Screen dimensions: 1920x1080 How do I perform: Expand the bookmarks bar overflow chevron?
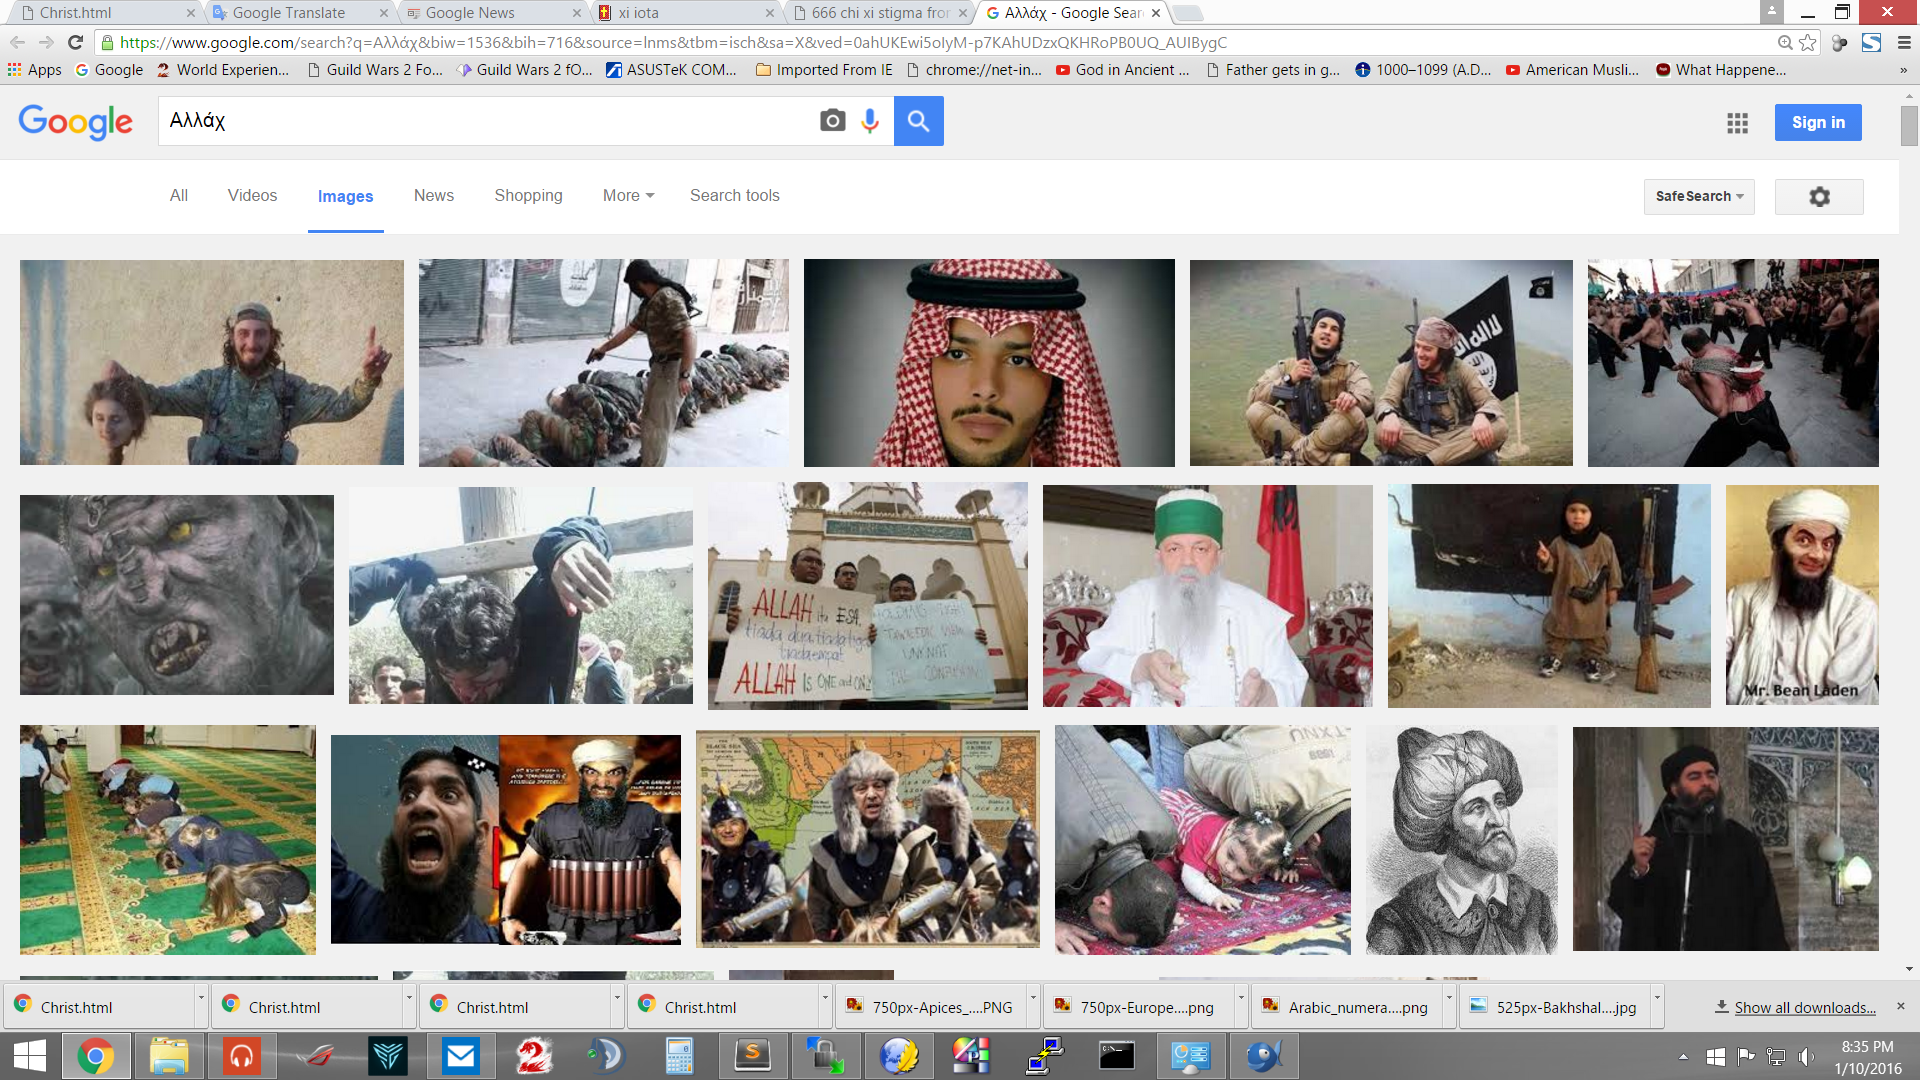(x=1903, y=70)
